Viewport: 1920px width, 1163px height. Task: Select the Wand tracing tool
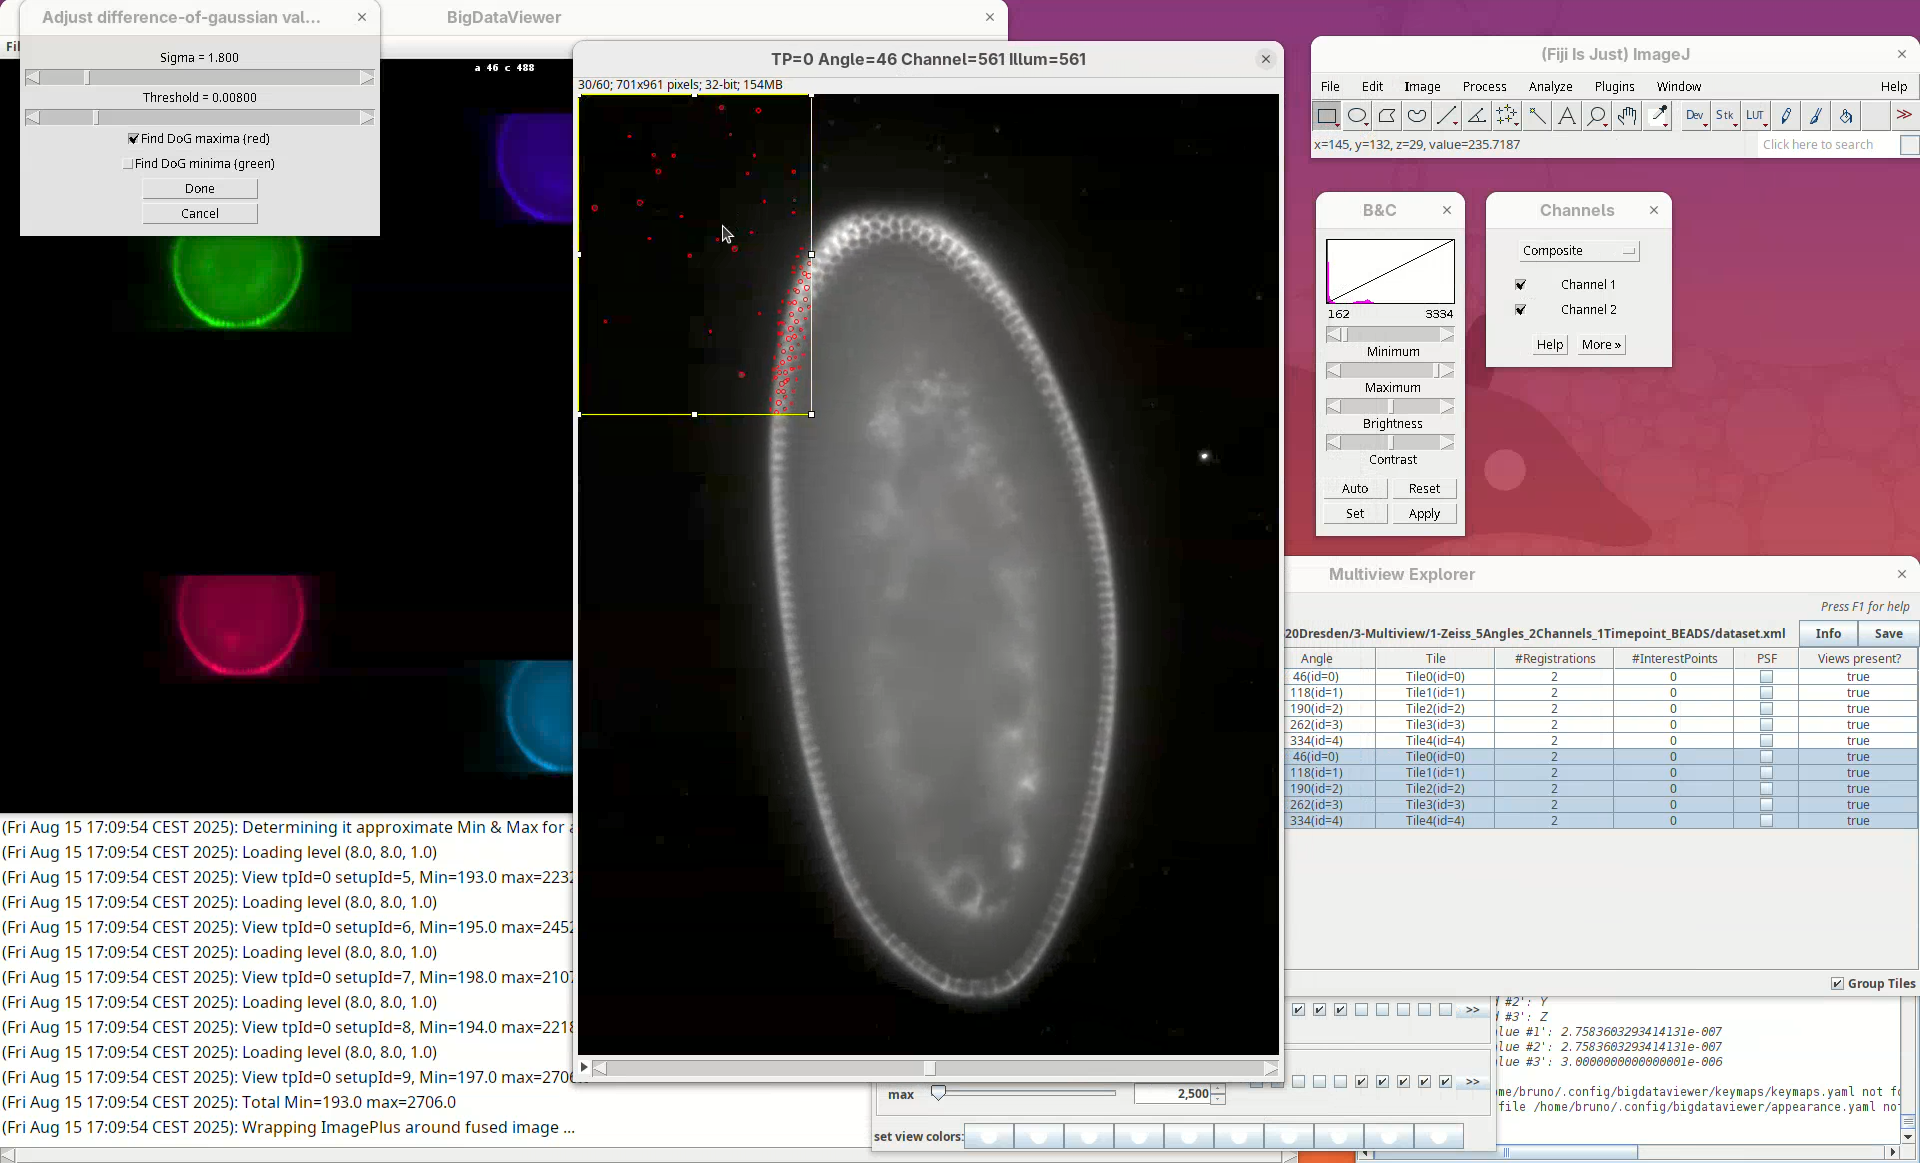click(x=1537, y=116)
